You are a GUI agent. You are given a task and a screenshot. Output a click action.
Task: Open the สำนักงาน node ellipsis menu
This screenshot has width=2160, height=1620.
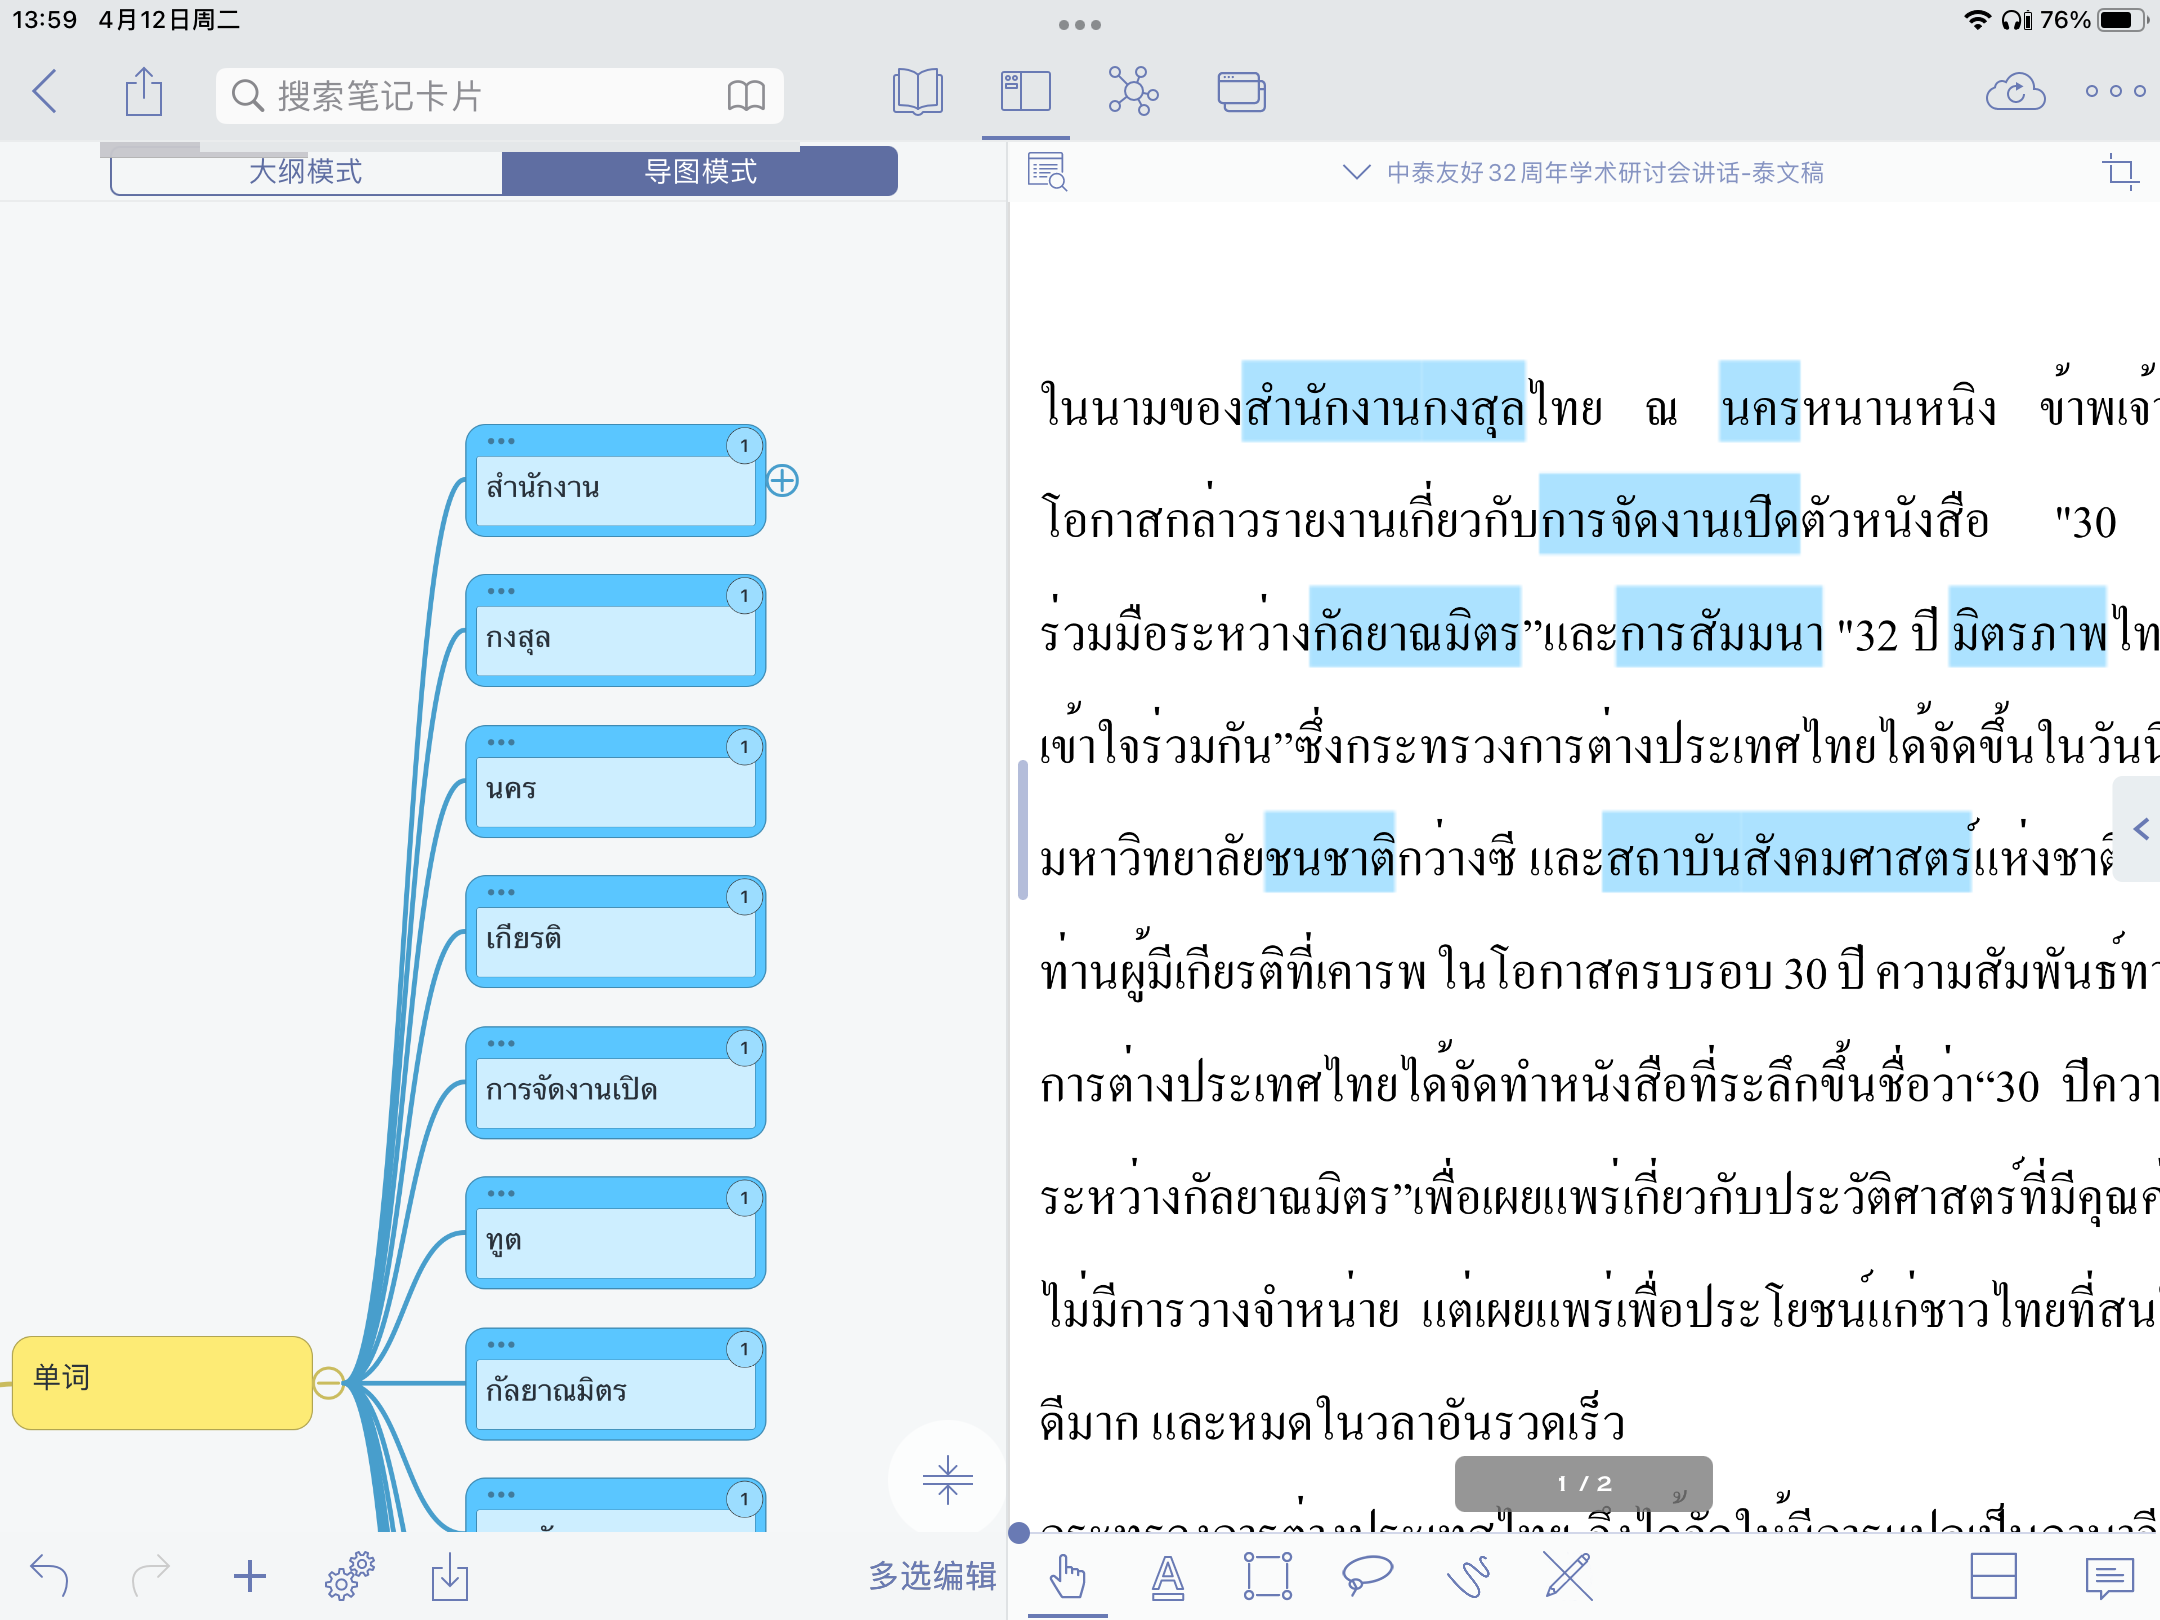(x=501, y=441)
